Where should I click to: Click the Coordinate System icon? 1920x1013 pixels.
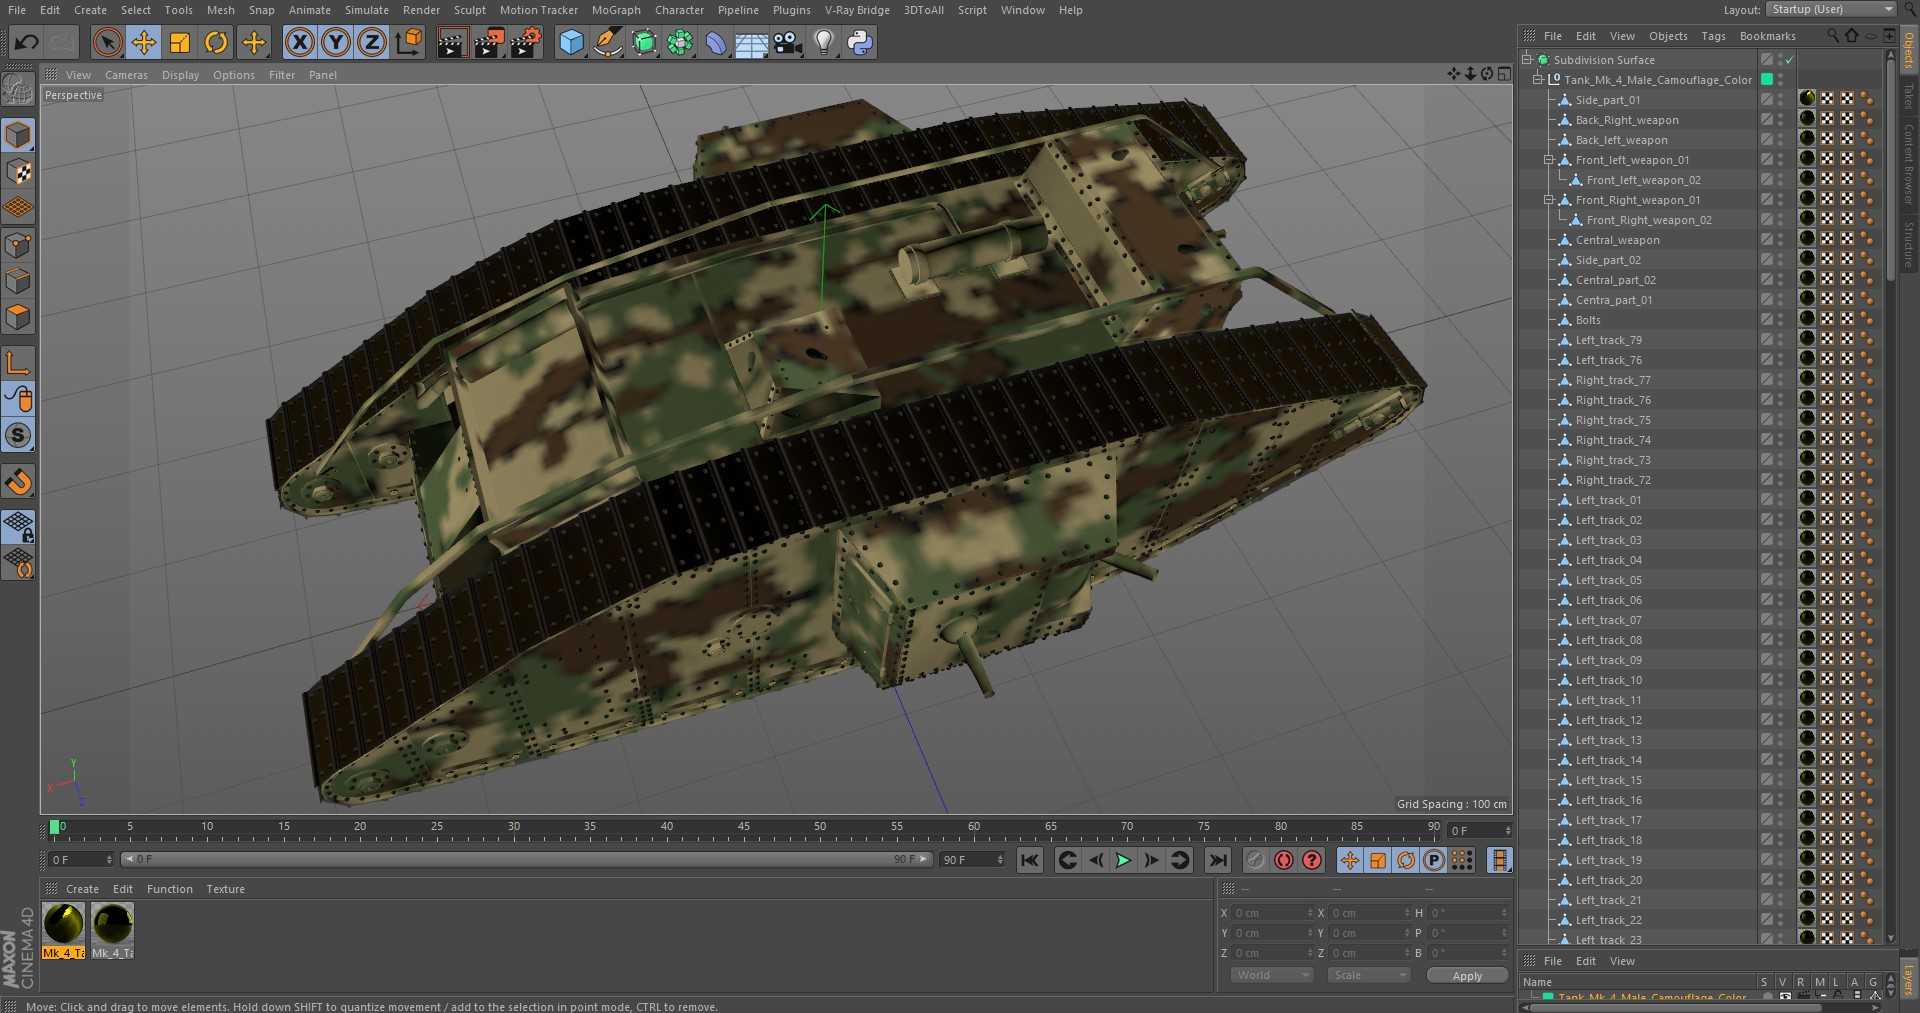[409, 42]
